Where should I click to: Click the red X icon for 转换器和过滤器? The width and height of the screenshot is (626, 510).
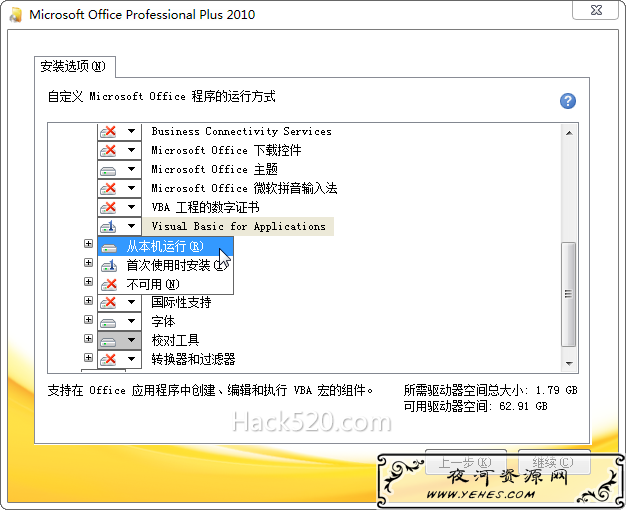tap(108, 359)
